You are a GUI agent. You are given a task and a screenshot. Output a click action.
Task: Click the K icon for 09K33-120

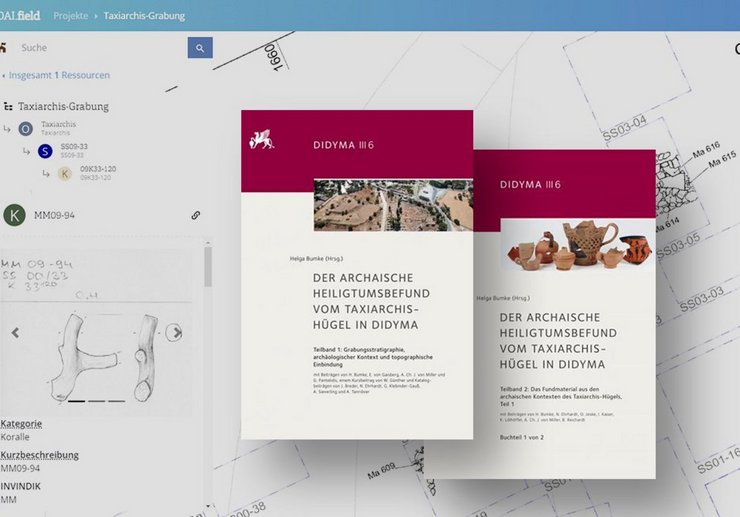tap(65, 174)
